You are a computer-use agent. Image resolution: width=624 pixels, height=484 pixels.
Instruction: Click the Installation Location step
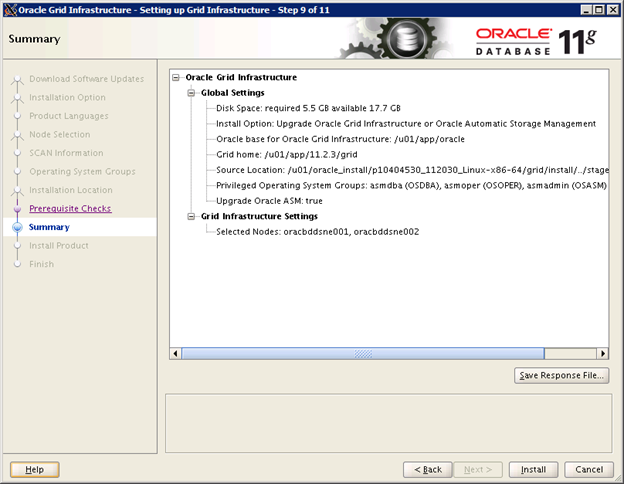pyautogui.click(x=71, y=190)
